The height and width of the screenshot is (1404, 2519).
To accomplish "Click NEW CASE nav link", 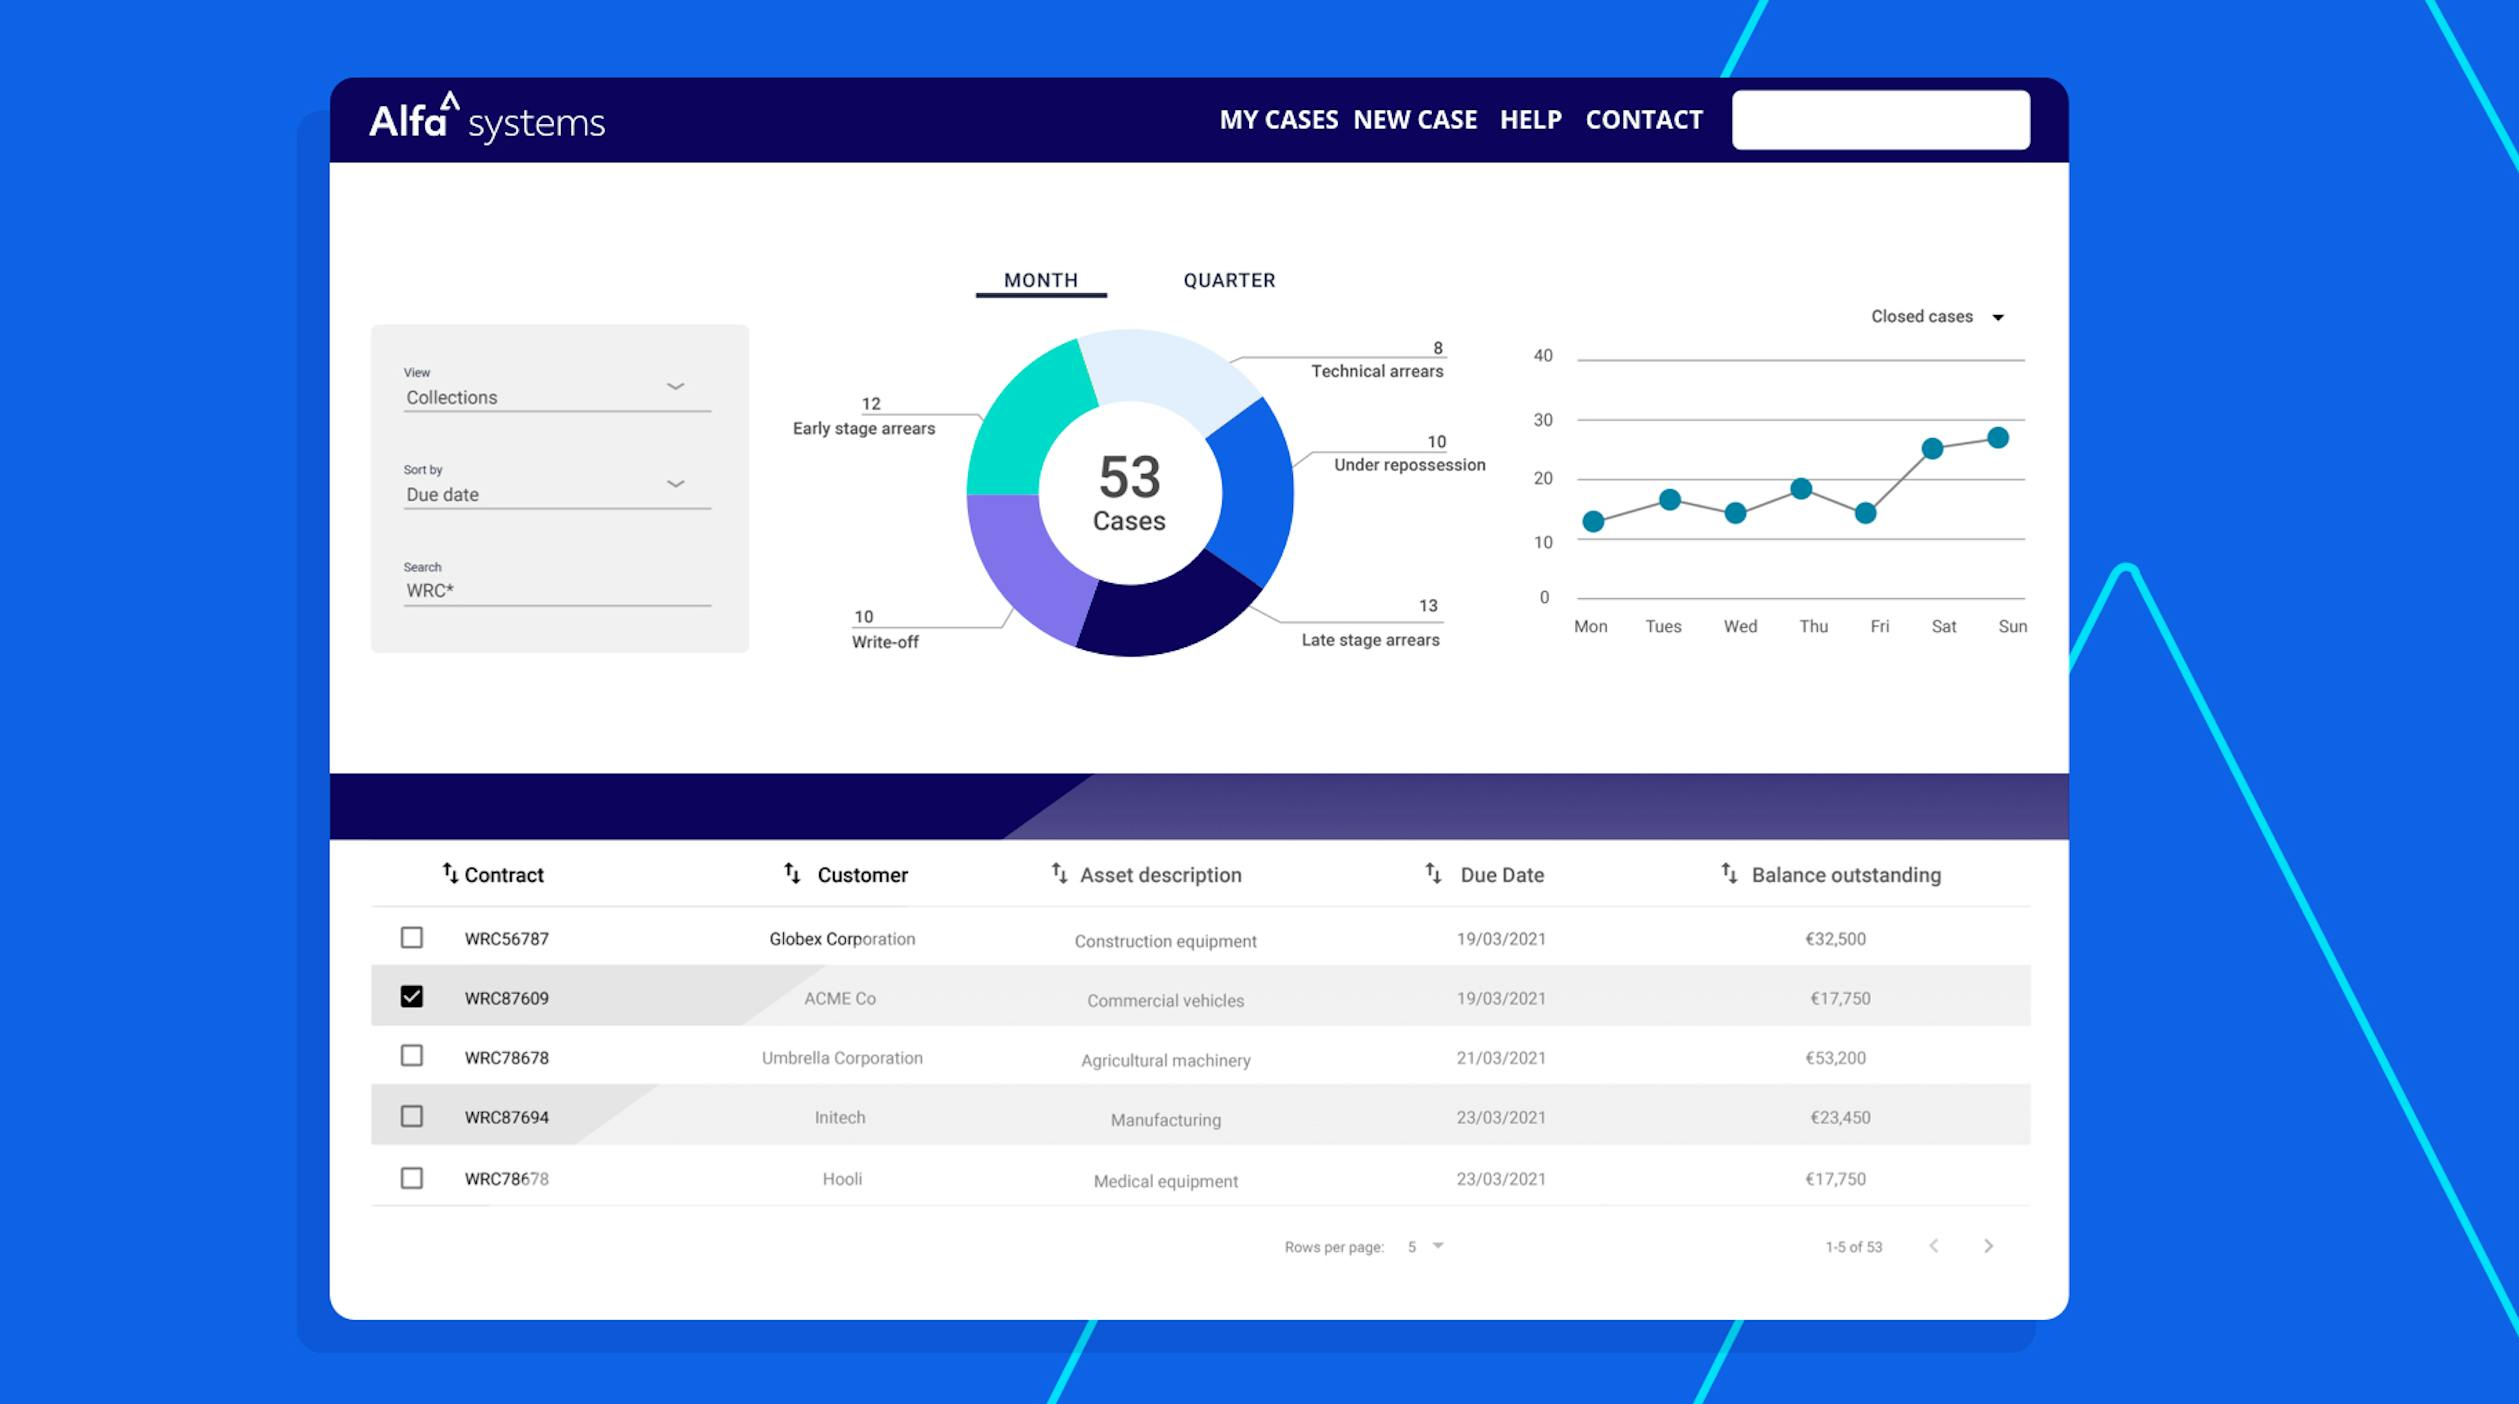I will tap(1414, 120).
